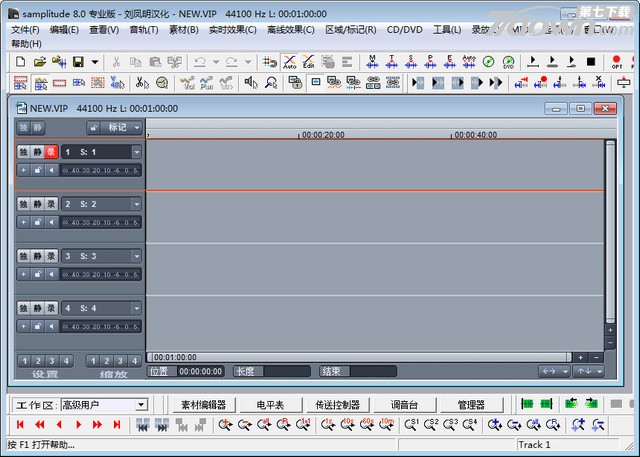
Task: Click the horizontal timeline scrollbar
Action: 359,357
